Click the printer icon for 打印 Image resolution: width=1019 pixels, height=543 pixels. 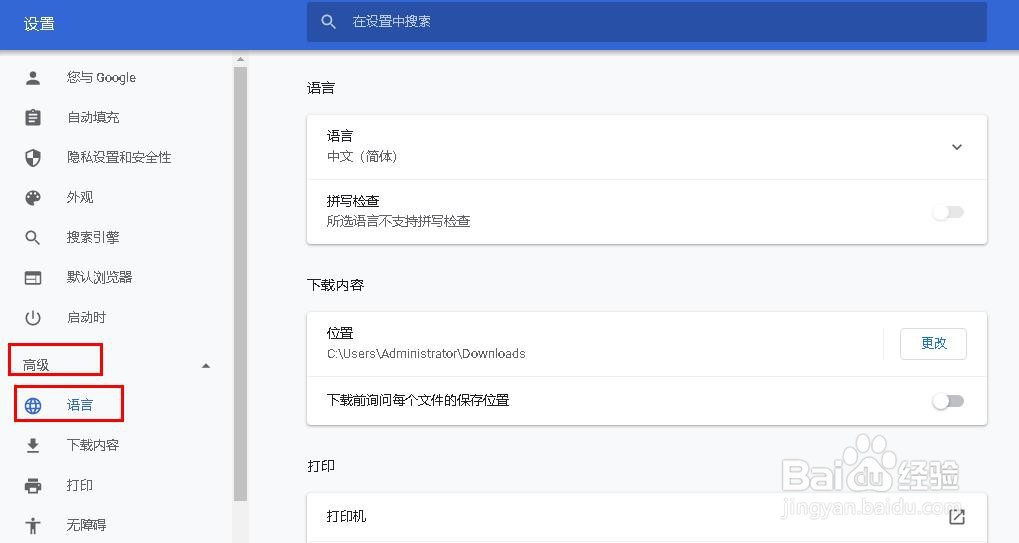[32, 486]
